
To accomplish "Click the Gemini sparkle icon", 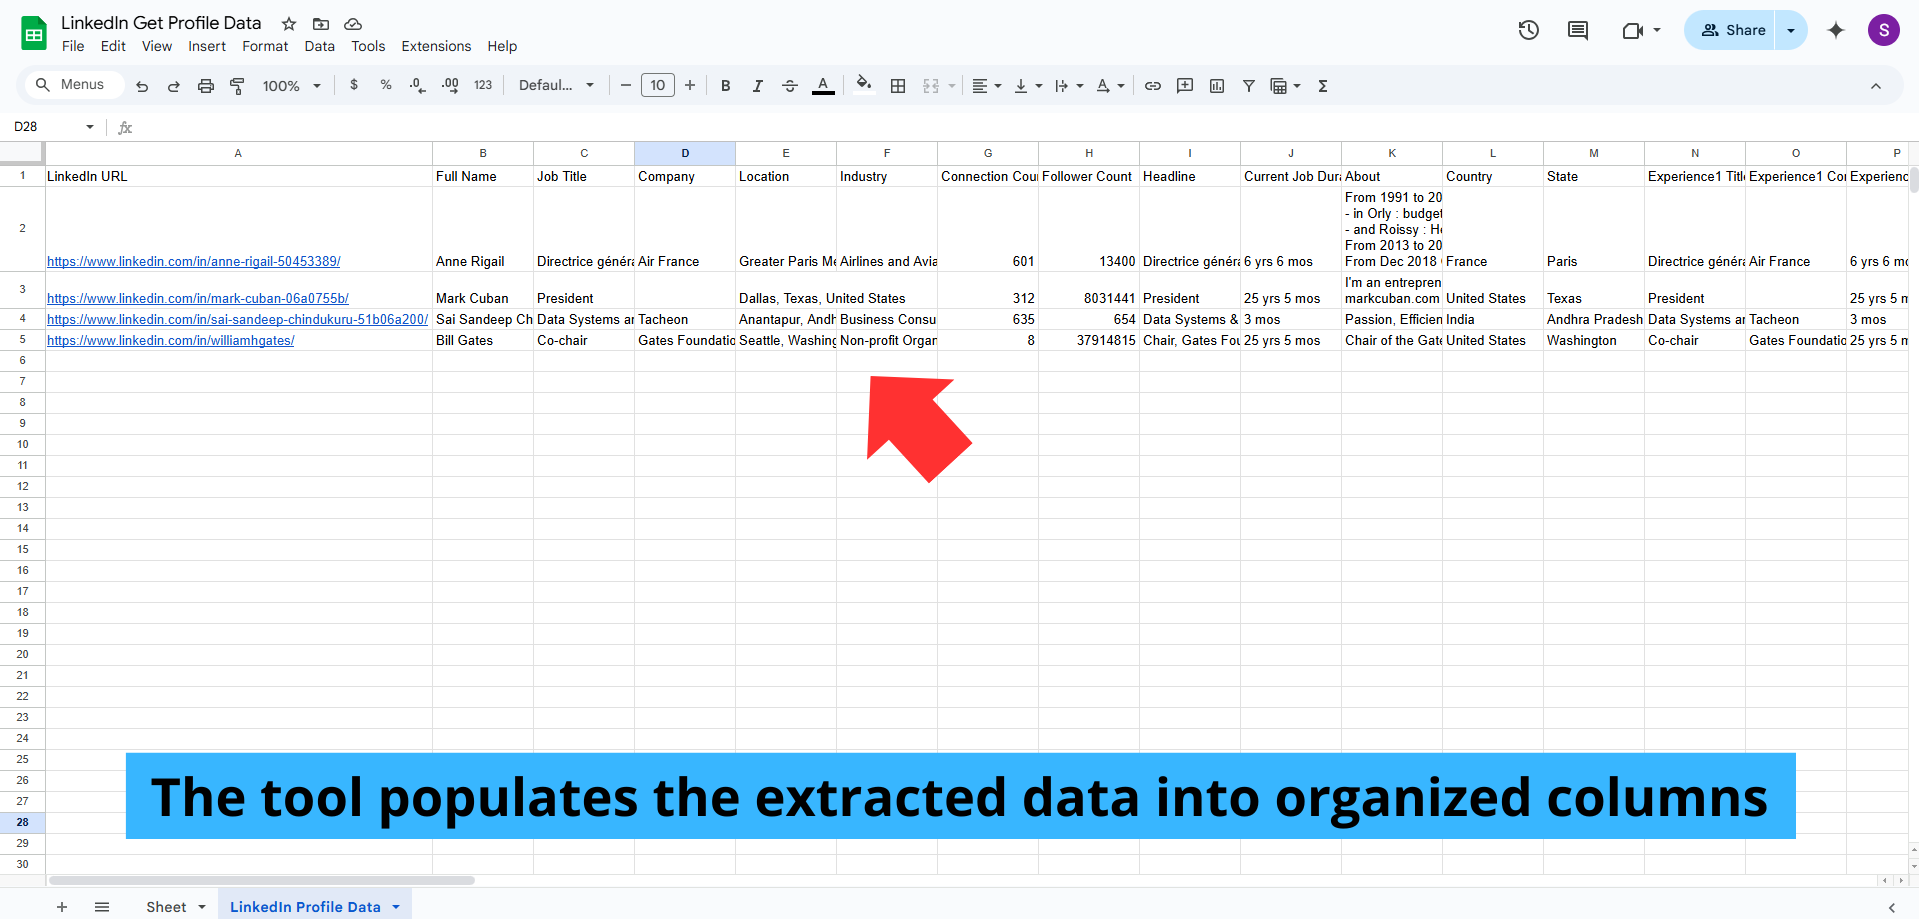I will point(1836,30).
